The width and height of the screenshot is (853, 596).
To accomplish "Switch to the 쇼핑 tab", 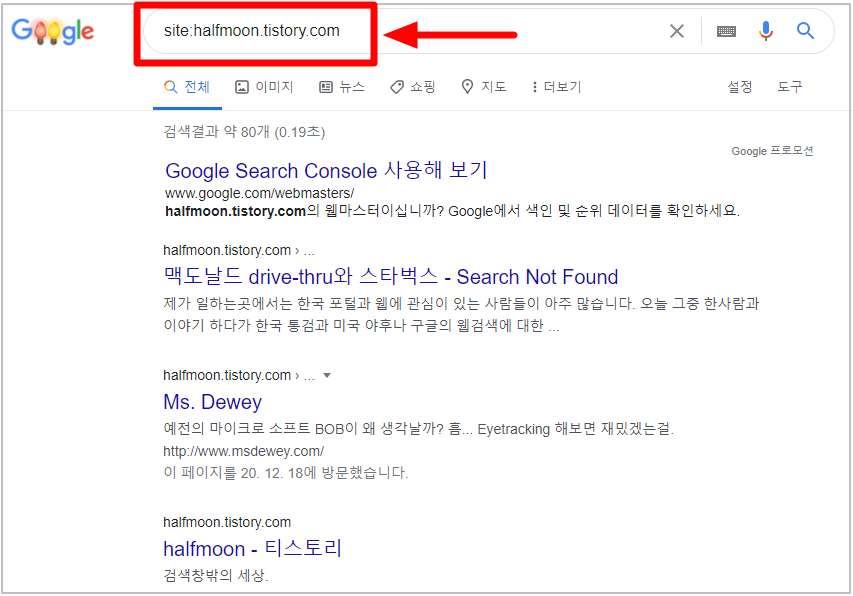I will pos(413,87).
